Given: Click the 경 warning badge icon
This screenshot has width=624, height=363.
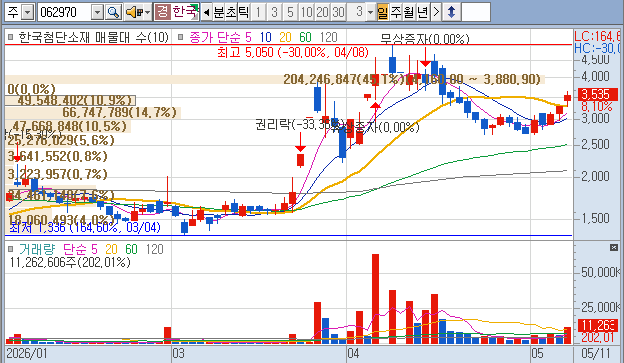Looking at the screenshot, I should pyautogui.click(x=162, y=12).
